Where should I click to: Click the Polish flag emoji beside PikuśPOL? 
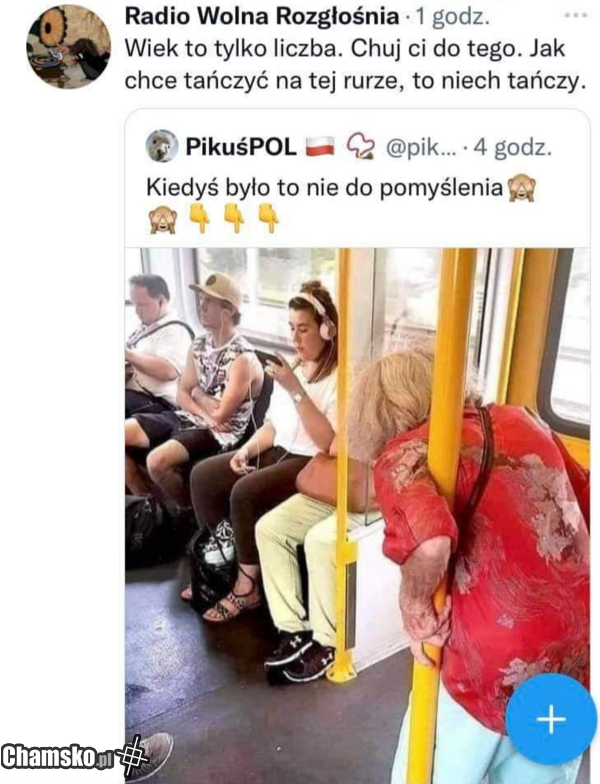(x=320, y=146)
